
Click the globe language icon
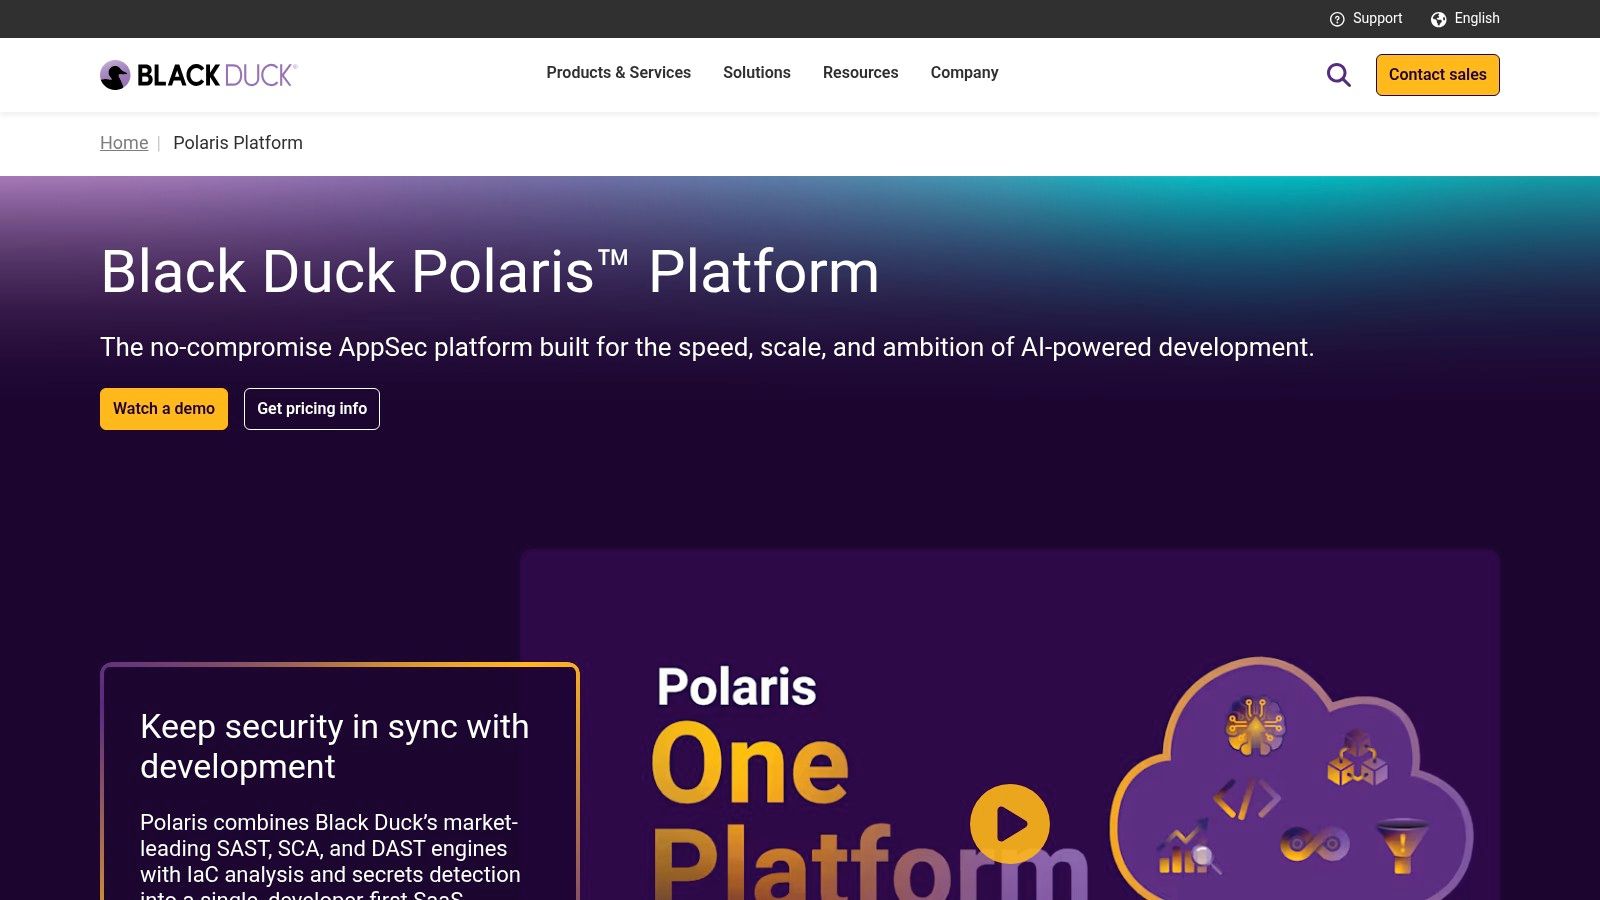tap(1438, 19)
